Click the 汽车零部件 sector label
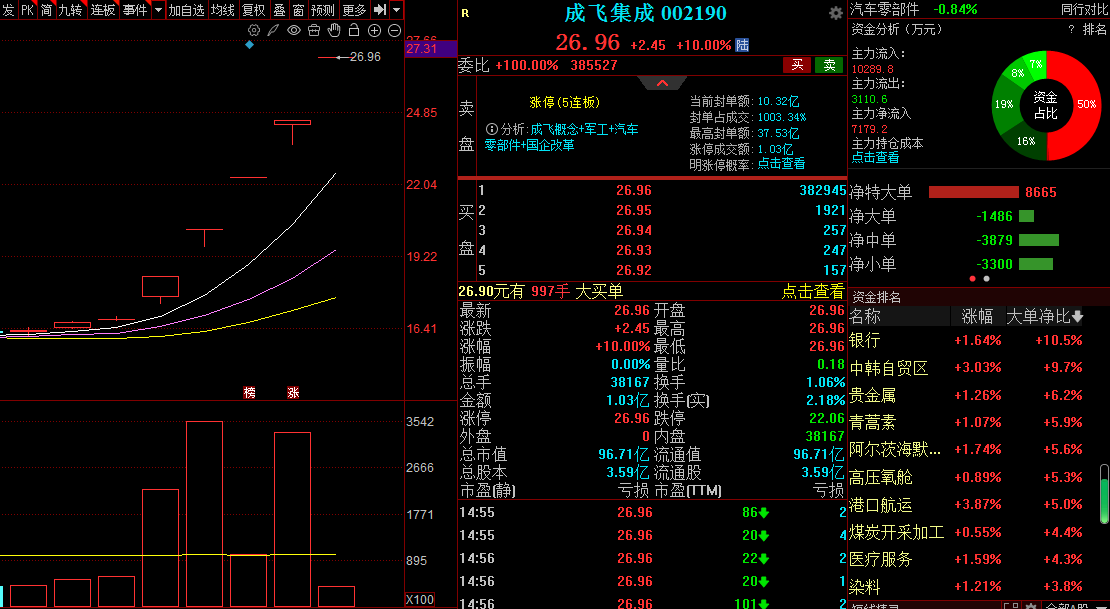Image resolution: width=1110 pixels, height=609 pixels. click(x=884, y=9)
